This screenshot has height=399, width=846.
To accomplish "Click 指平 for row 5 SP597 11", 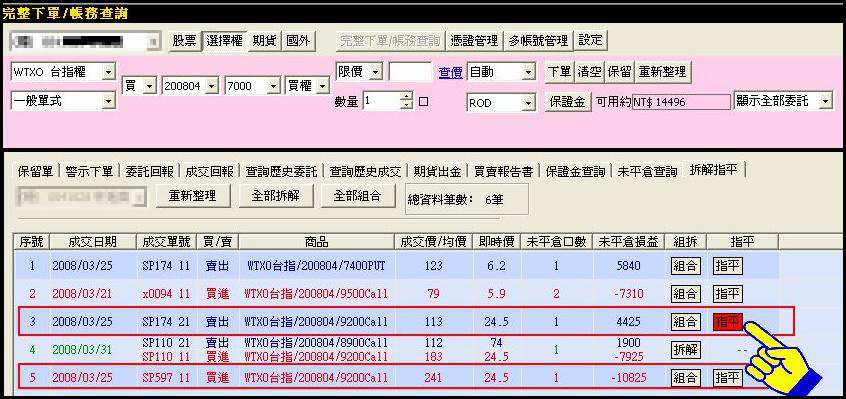I will (x=727, y=377).
